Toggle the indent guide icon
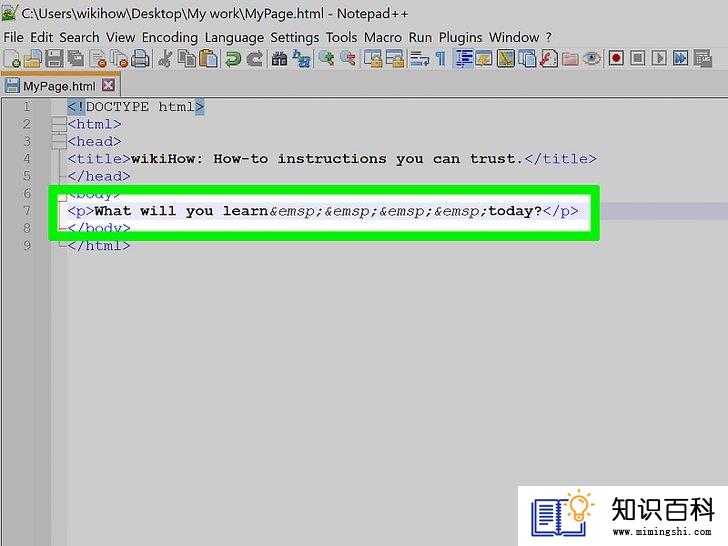The image size is (728, 546). coord(463,59)
